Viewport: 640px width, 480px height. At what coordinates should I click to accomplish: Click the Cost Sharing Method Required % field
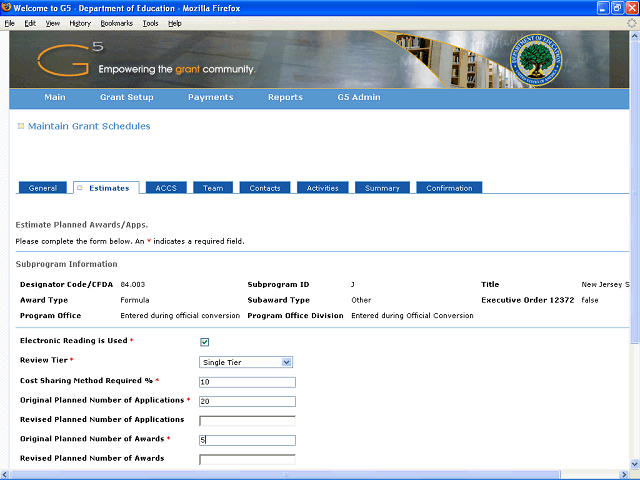click(x=247, y=382)
